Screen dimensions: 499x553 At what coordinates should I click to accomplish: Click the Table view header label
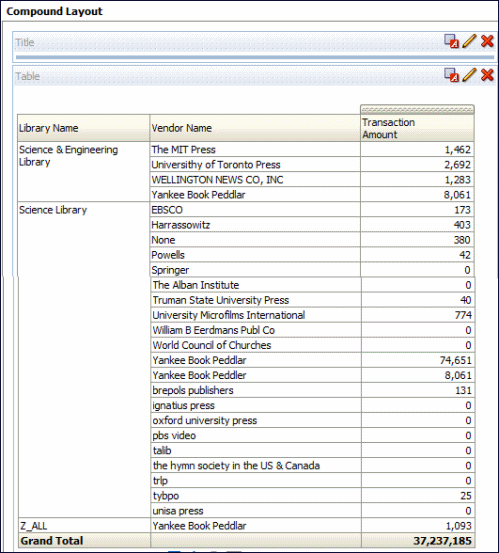28,76
